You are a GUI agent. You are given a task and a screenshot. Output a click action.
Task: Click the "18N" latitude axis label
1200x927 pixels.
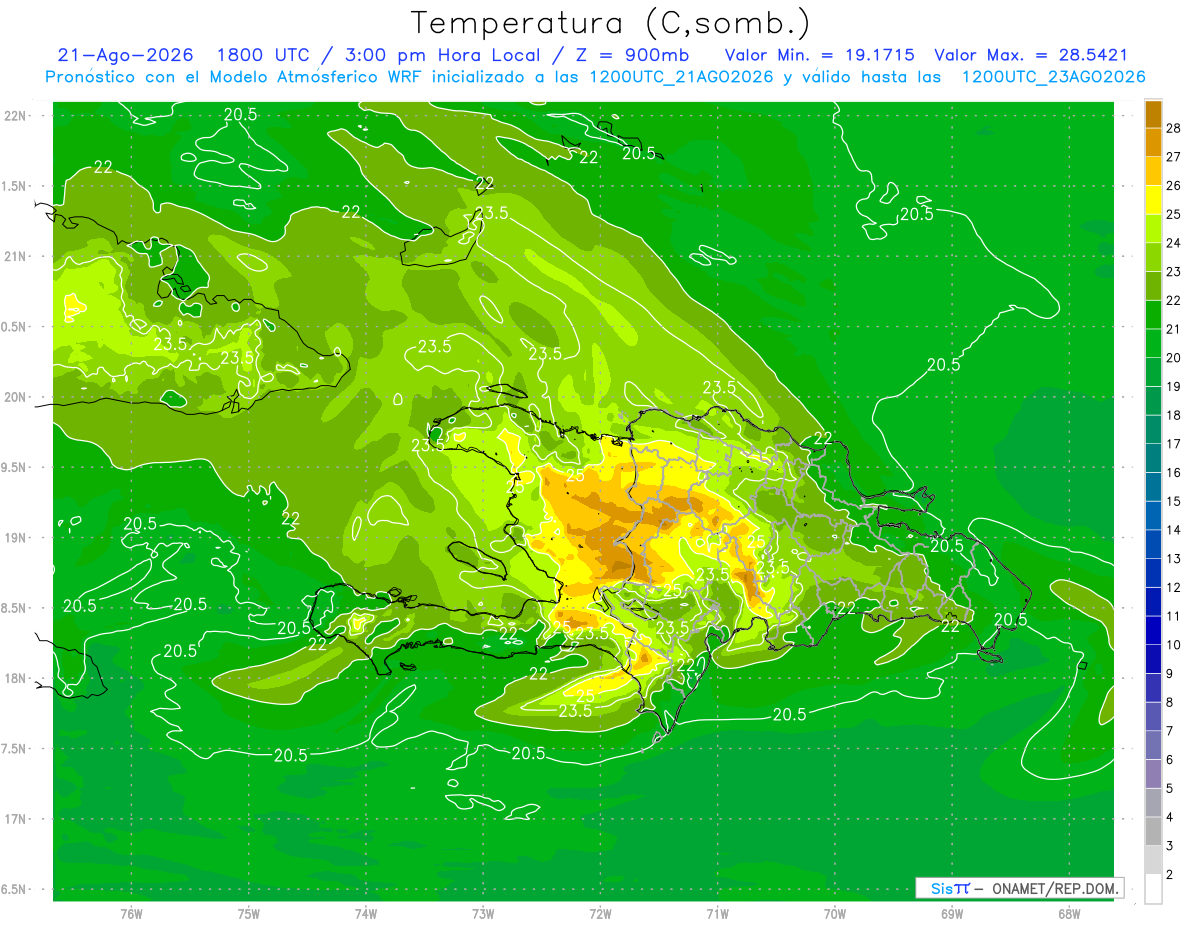click(16, 678)
